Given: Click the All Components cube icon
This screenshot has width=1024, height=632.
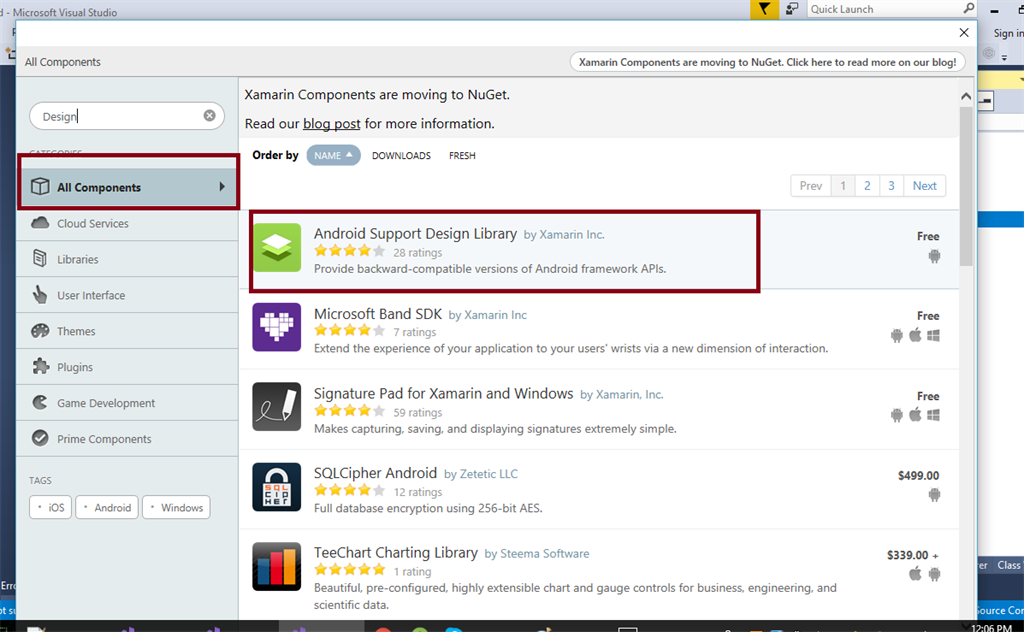Looking at the screenshot, I should [40, 186].
